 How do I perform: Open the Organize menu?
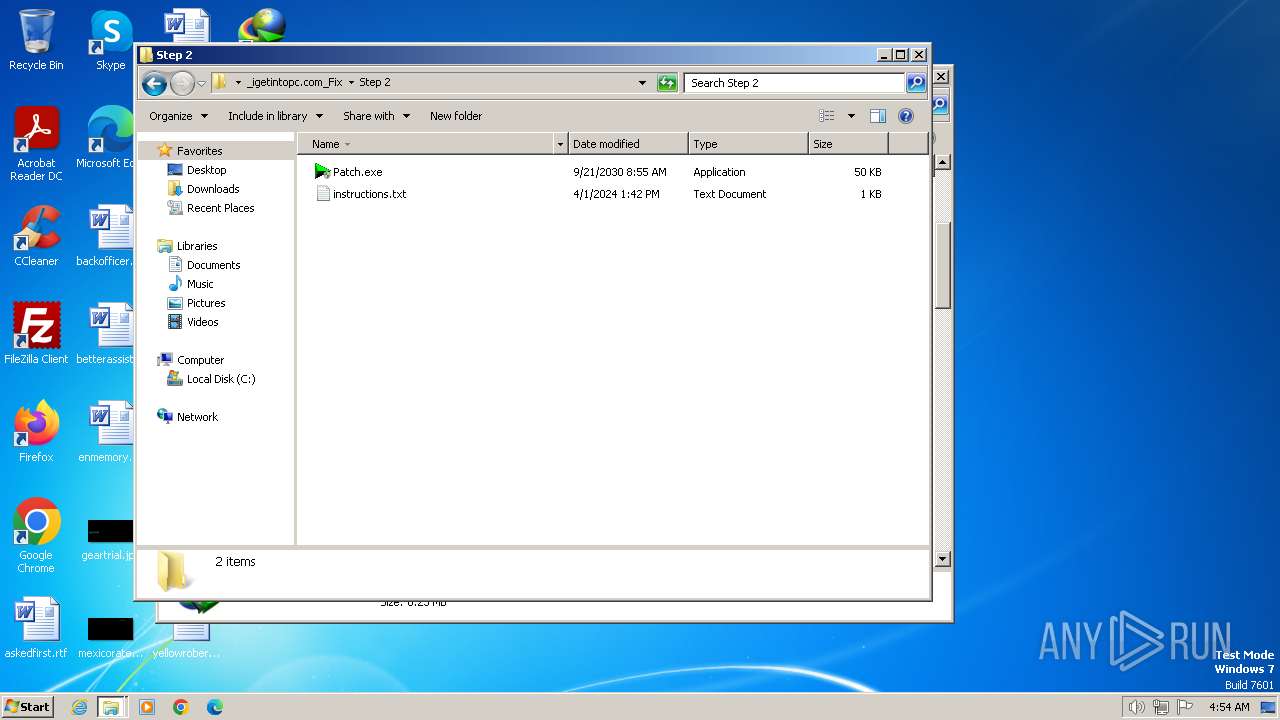[178, 116]
